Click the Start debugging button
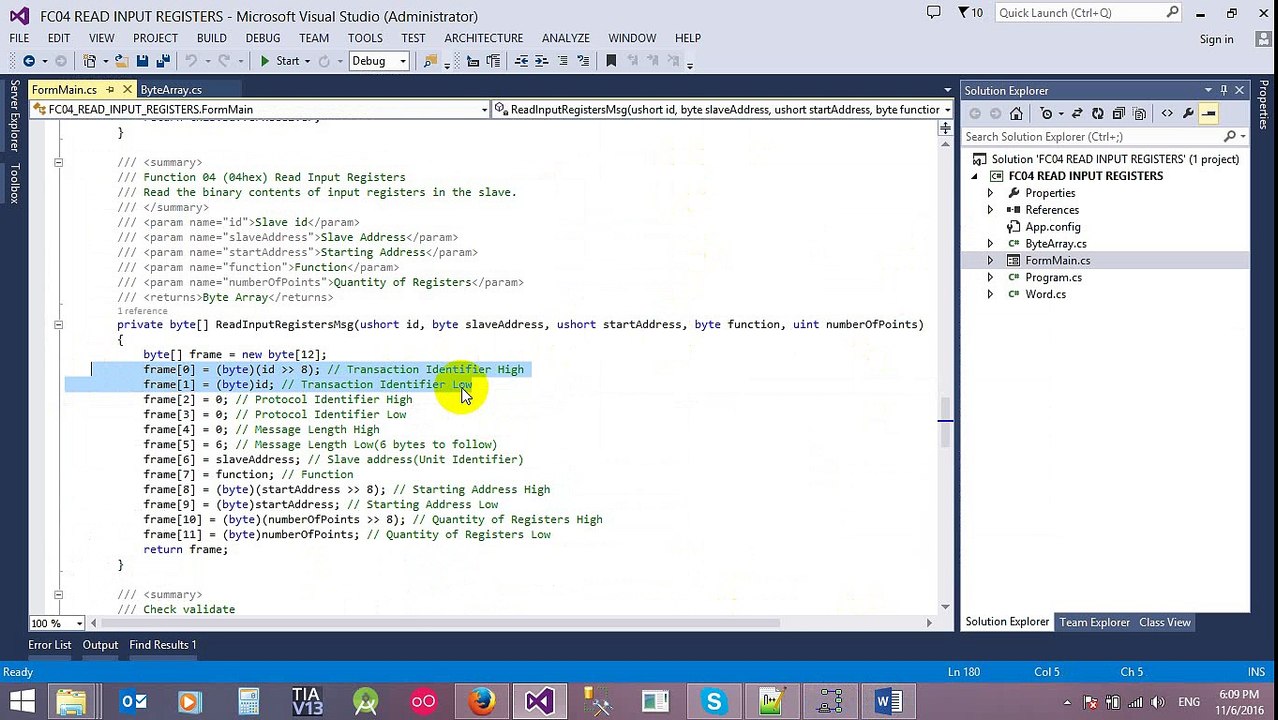This screenshot has width=1278, height=720. point(279,61)
